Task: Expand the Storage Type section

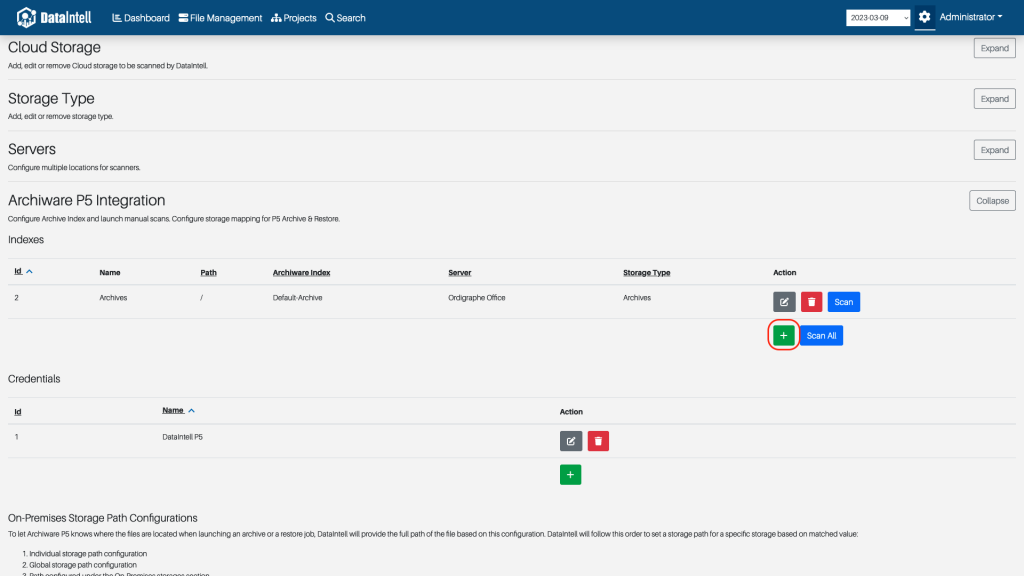Action: (994, 99)
